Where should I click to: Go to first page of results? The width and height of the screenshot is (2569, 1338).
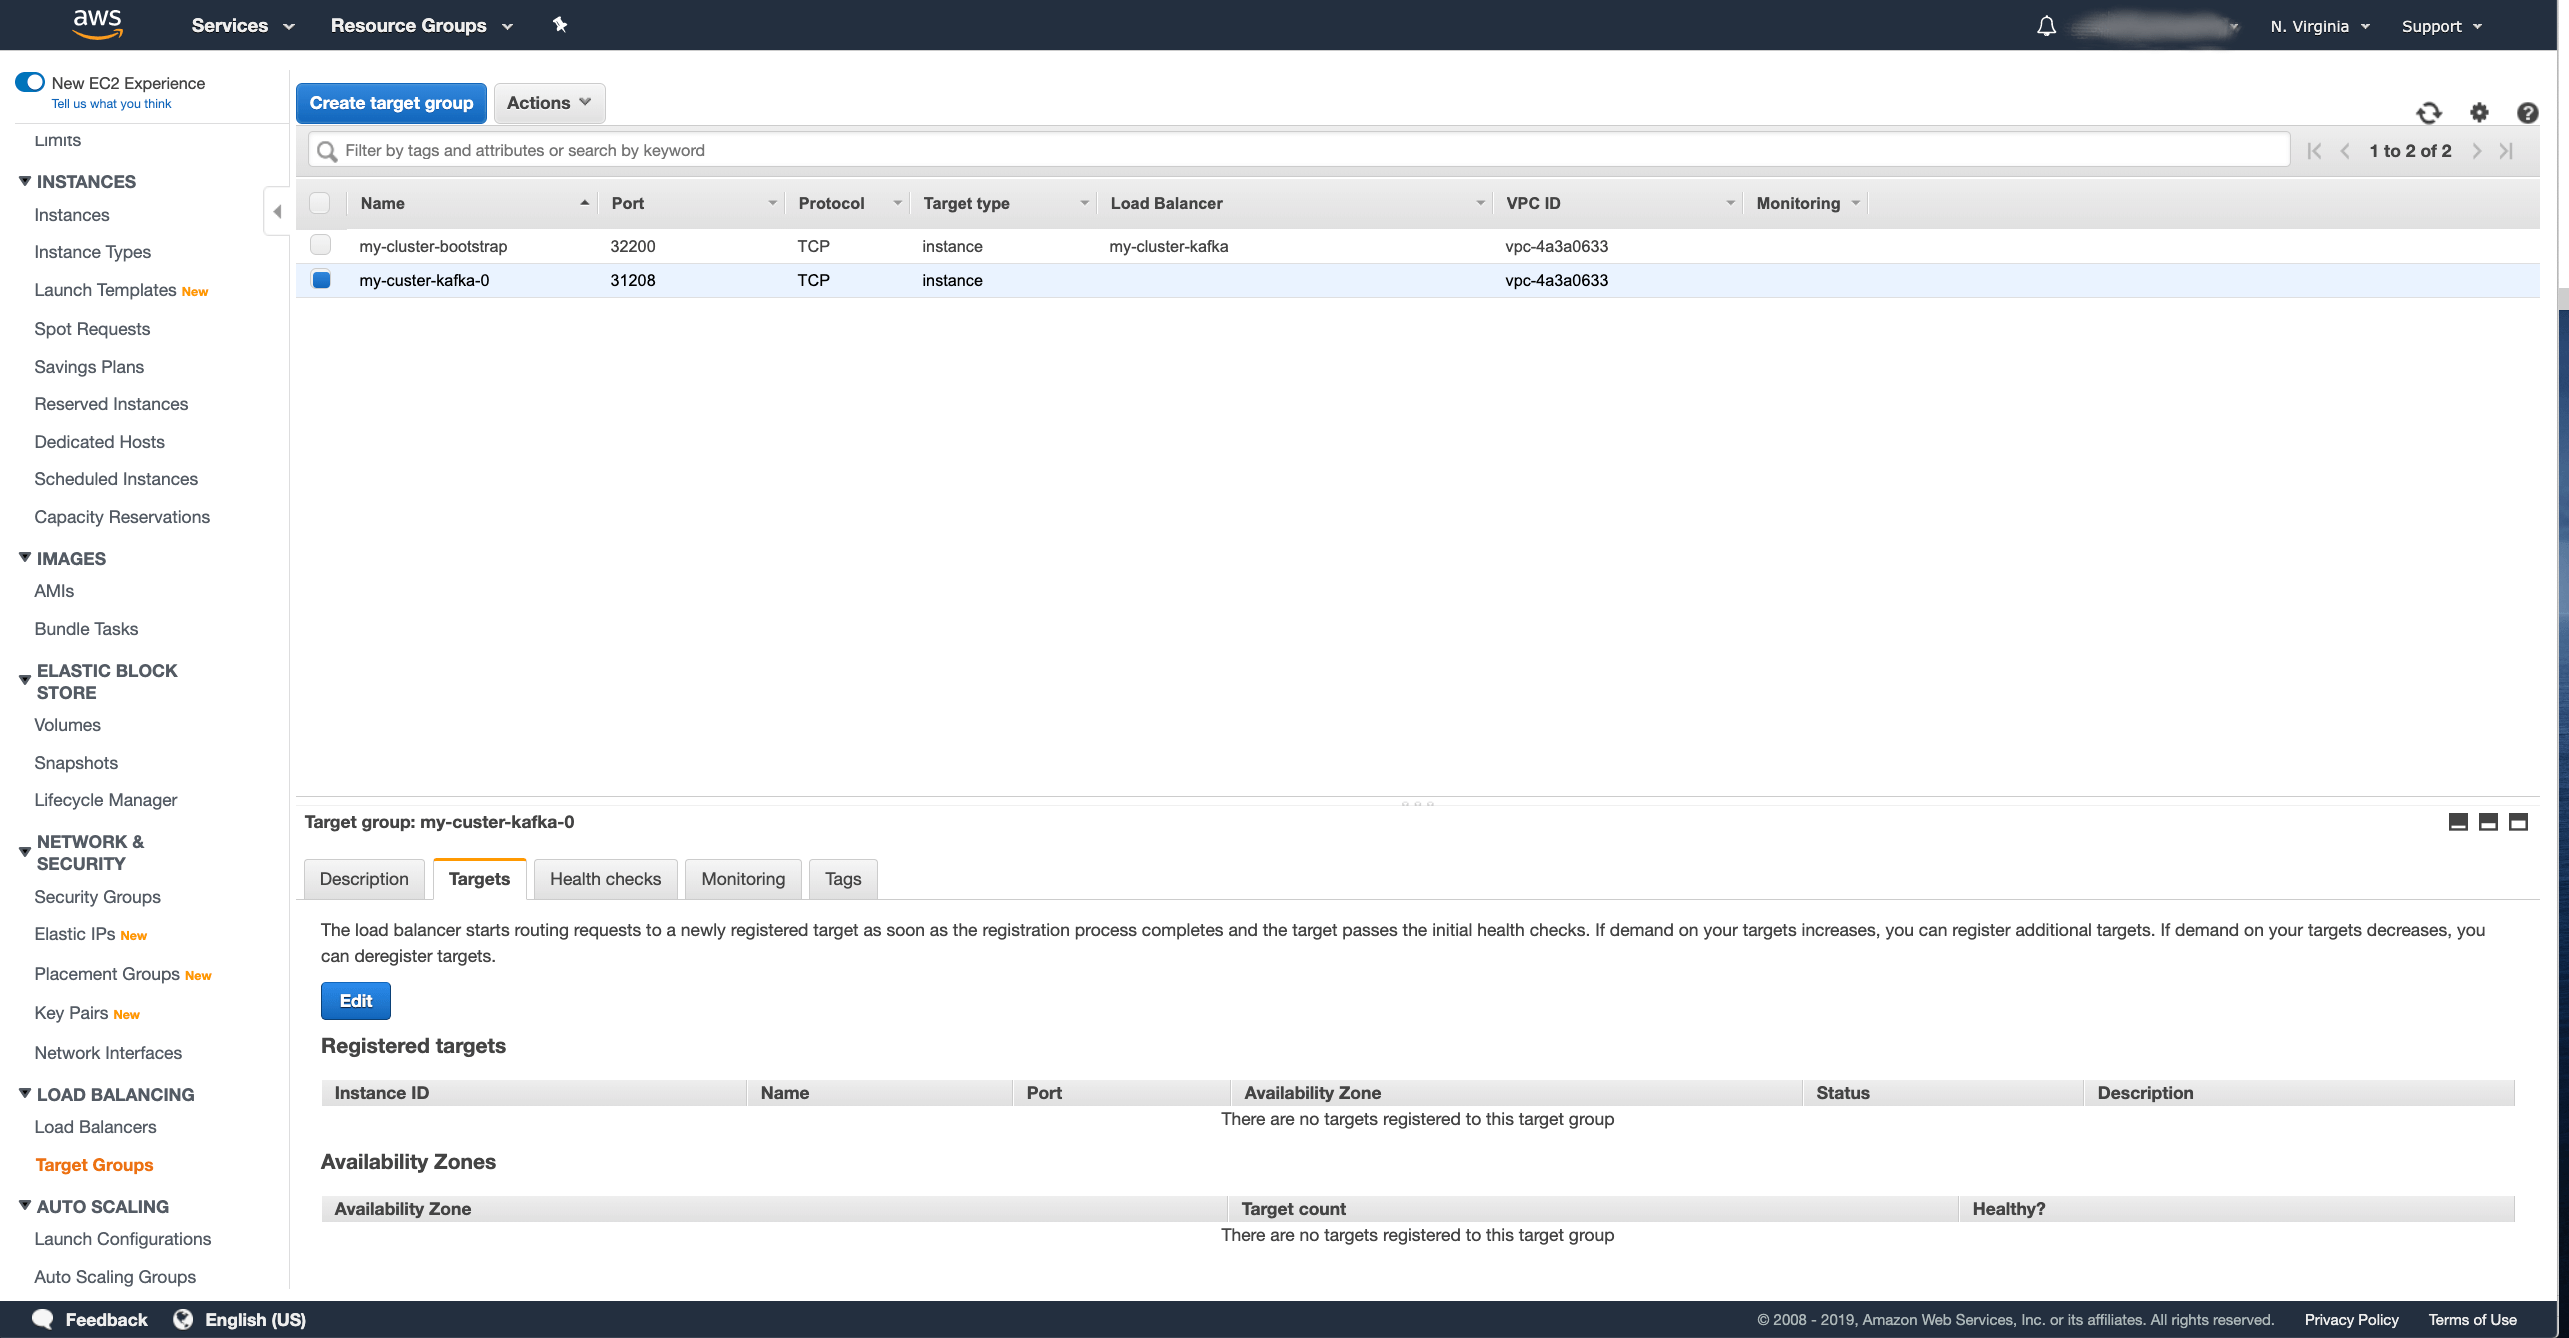pyautogui.click(x=2314, y=151)
